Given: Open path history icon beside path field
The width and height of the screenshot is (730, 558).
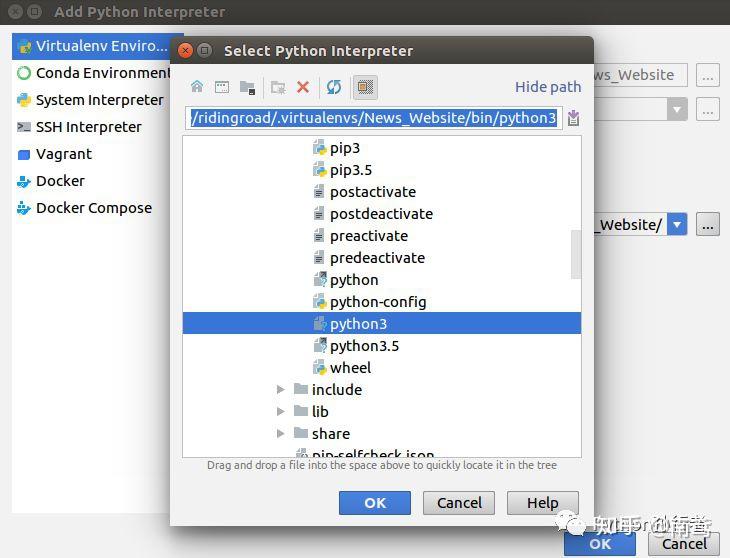Looking at the screenshot, I should [x=574, y=118].
